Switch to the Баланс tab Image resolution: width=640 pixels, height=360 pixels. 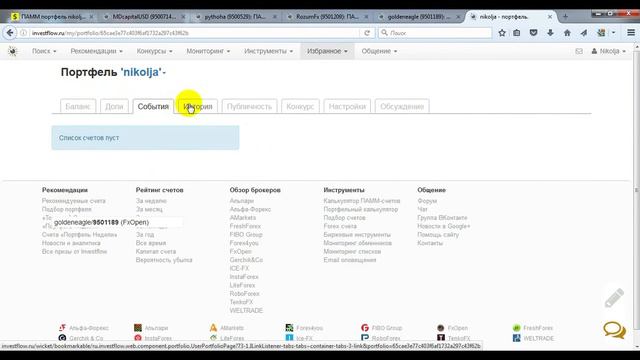(78, 106)
